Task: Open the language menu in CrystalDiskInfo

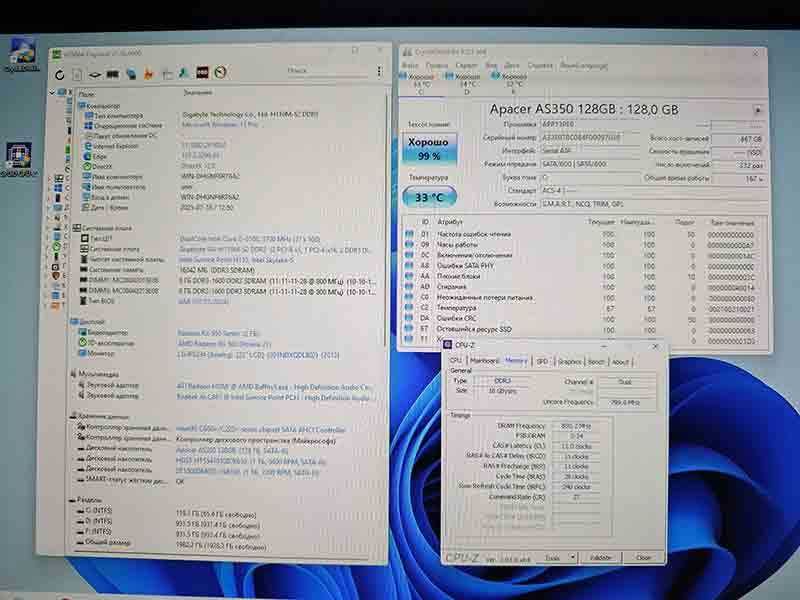Action: 584,65
